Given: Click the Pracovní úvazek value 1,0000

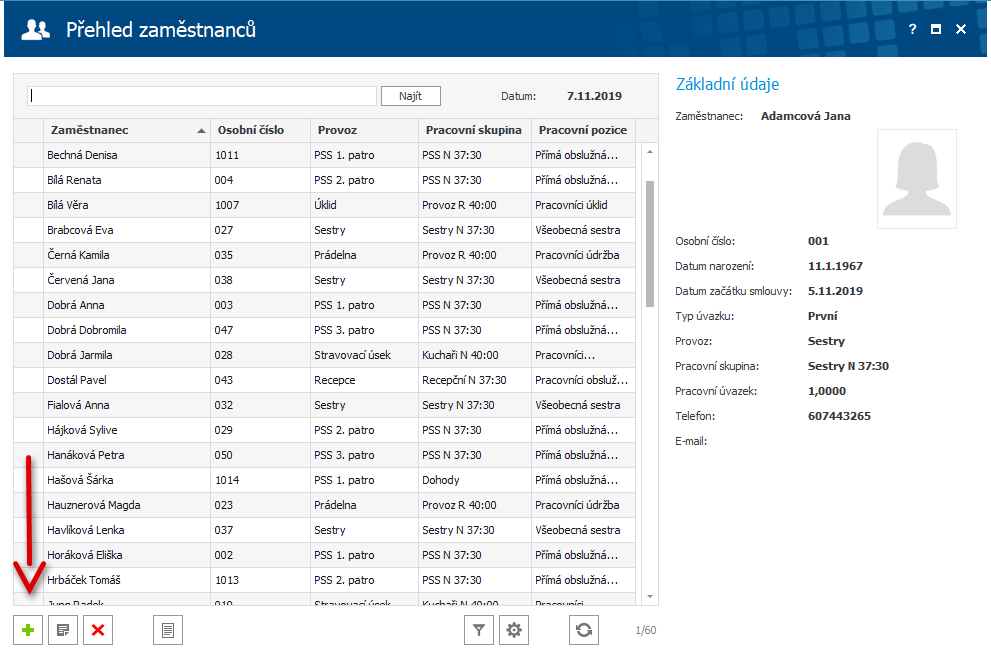Looking at the screenshot, I should [827, 391].
